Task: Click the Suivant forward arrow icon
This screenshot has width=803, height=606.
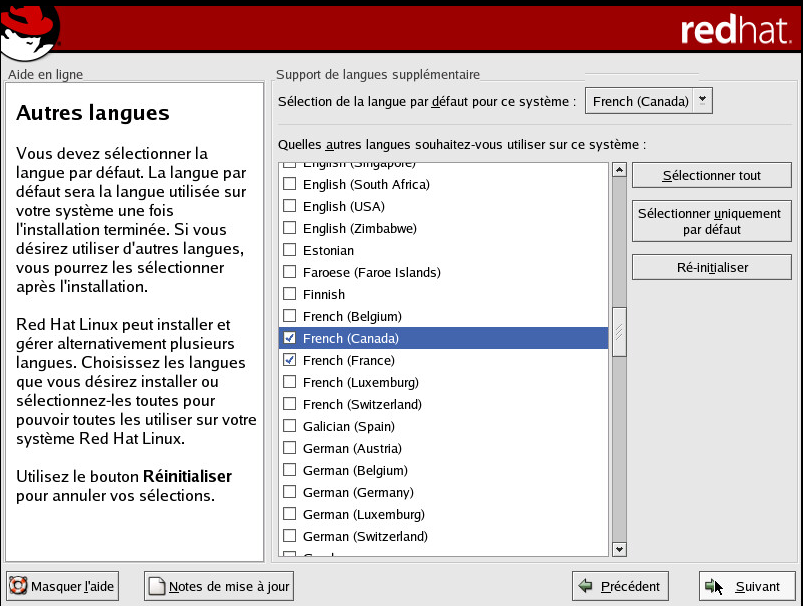Action: (713, 586)
